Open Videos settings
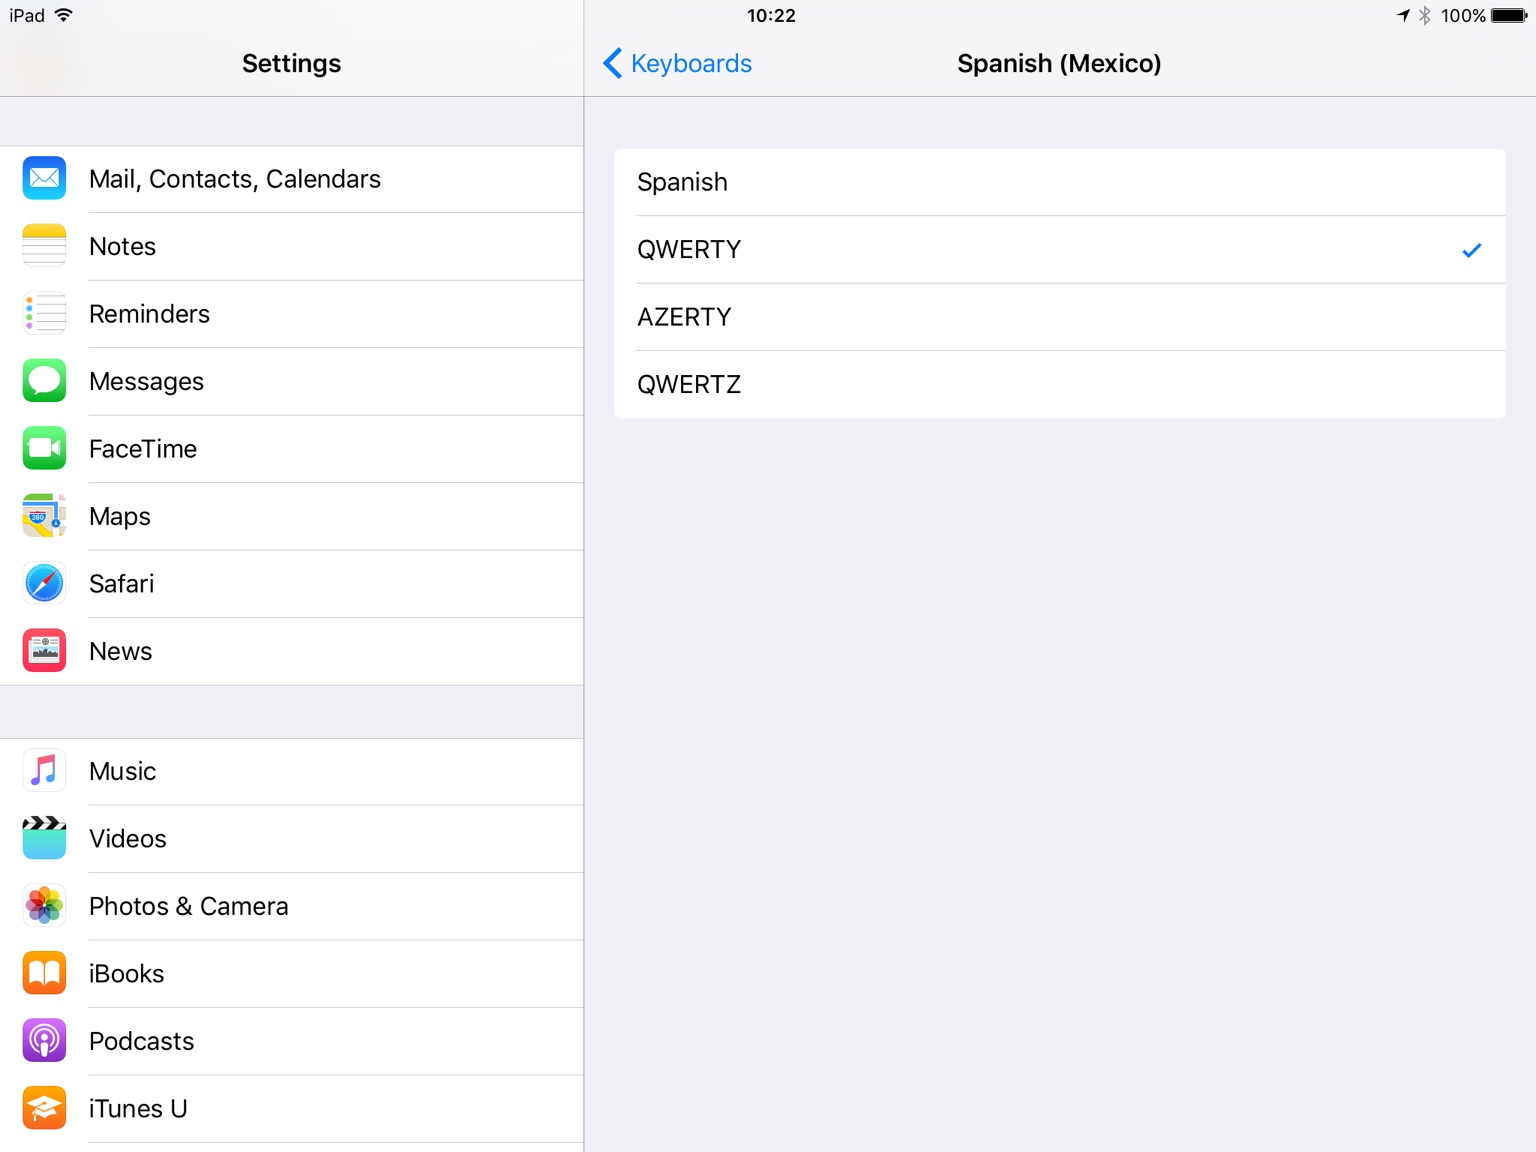 pyautogui.click(x=292, y=839)
